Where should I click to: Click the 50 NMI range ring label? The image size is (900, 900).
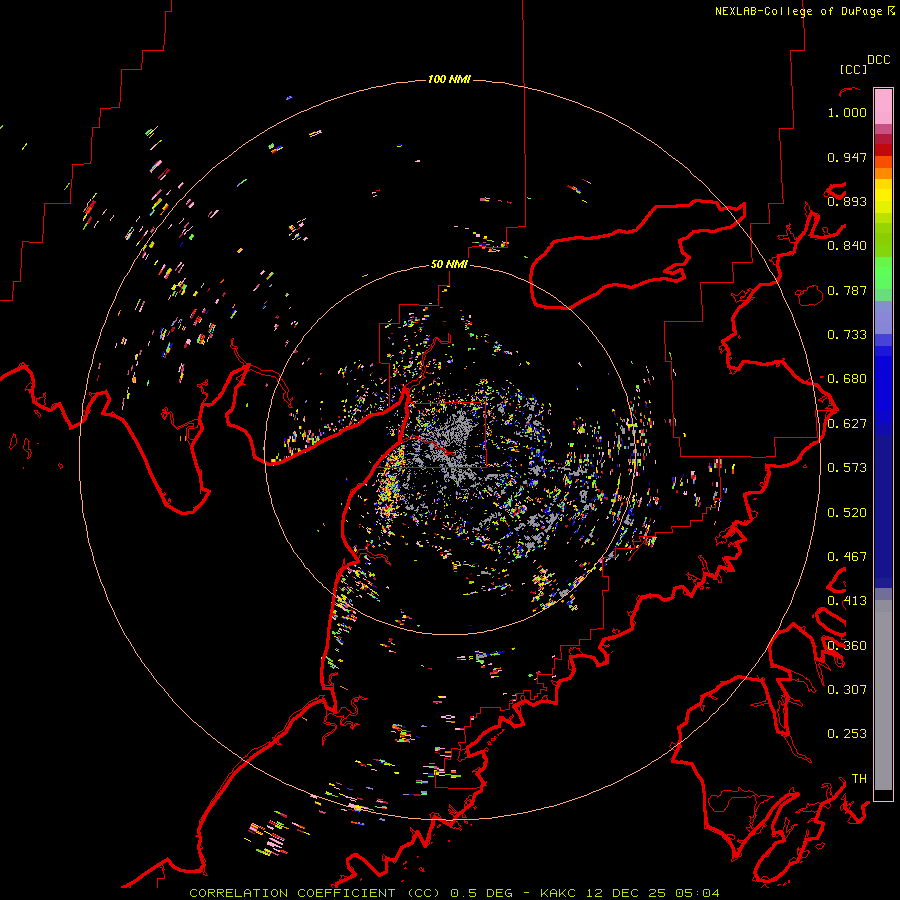tap(449, 264)
